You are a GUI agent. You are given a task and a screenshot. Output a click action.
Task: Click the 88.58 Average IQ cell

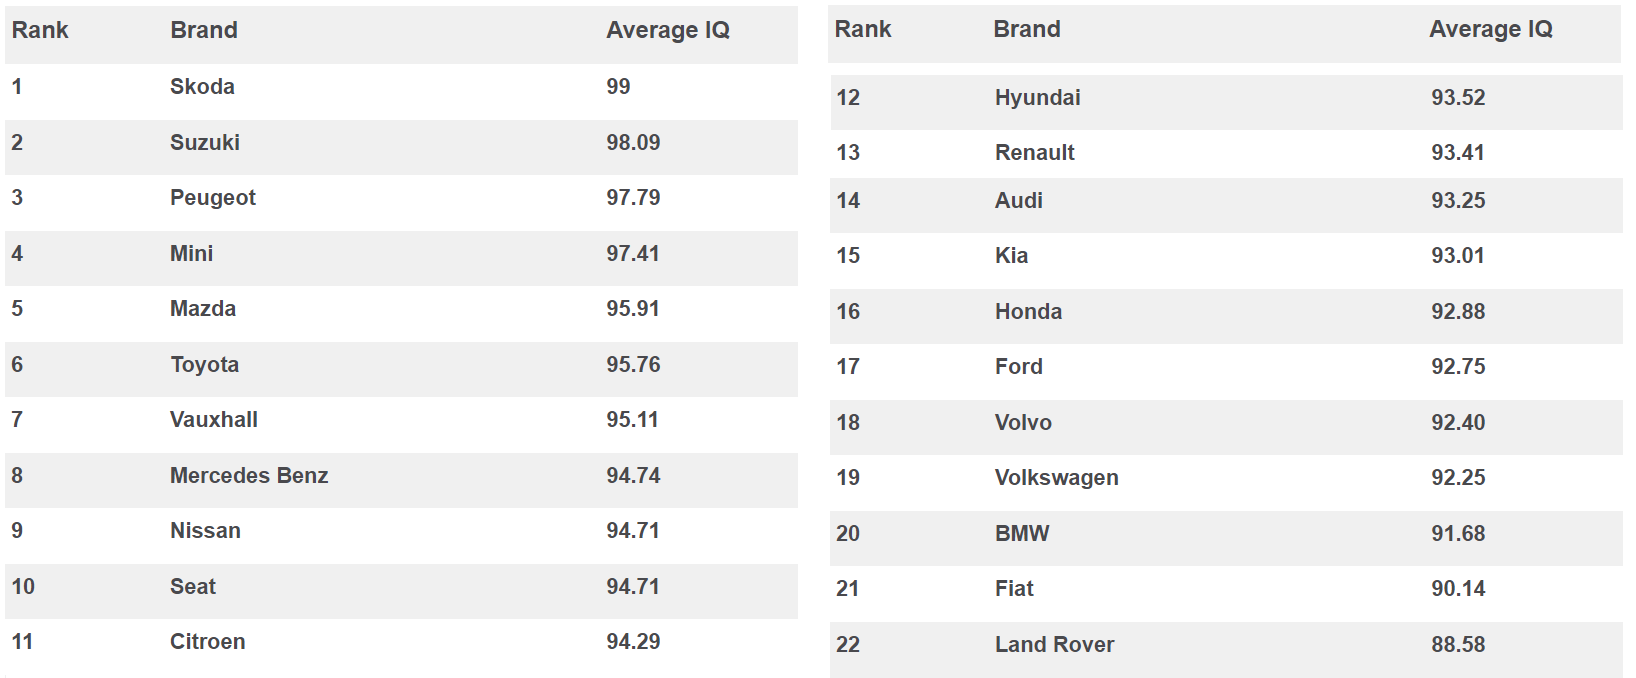1458,645
